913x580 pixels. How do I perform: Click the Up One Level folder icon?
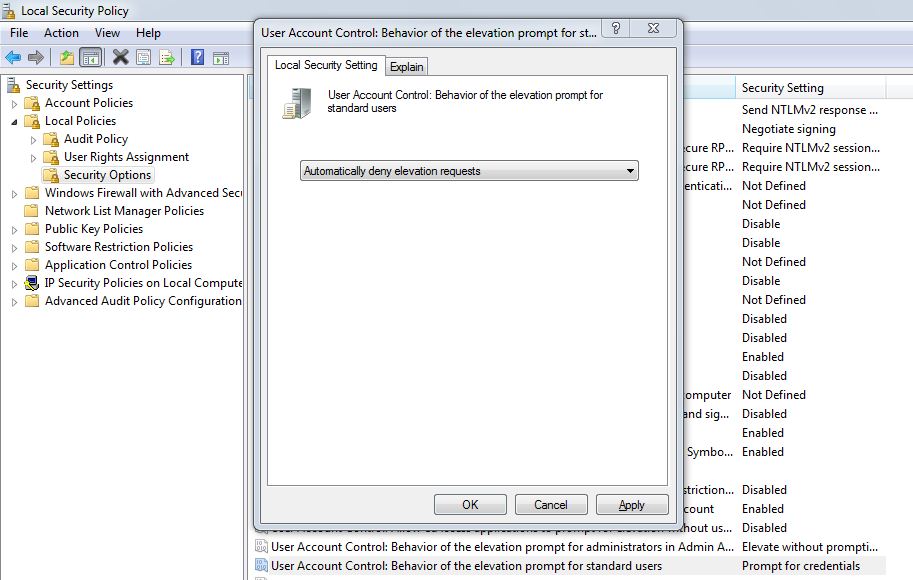point(67,57)
